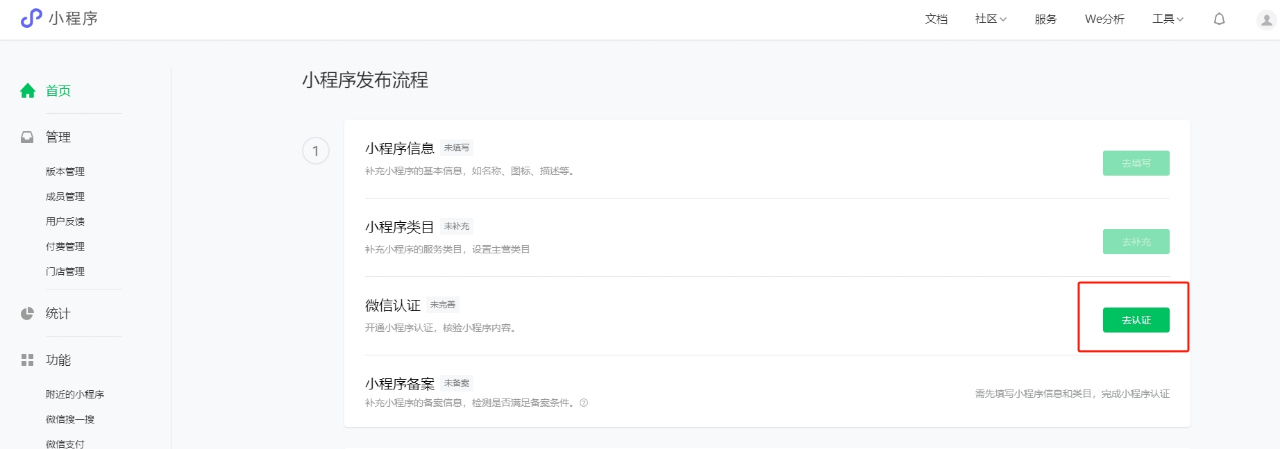The image size is (1280, 449).
Task: Click the 首页 home icon
Action: pyautogui.click(x=28, y=90)
